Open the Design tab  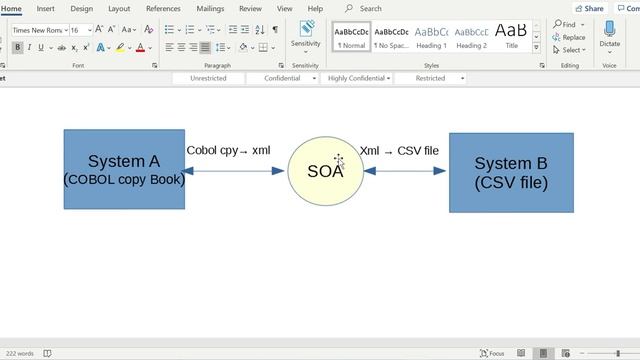click(x=82, y=9)
